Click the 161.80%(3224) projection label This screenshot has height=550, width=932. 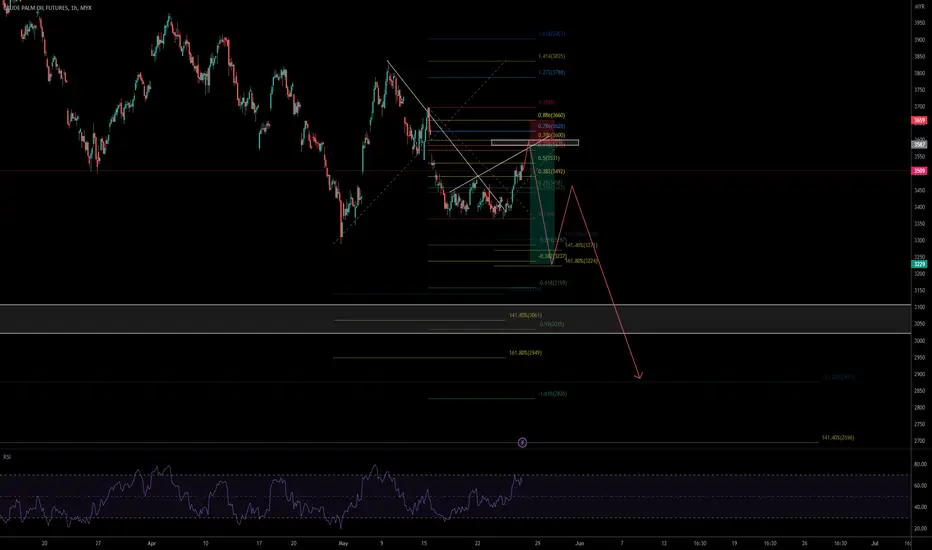click(581, 261)
